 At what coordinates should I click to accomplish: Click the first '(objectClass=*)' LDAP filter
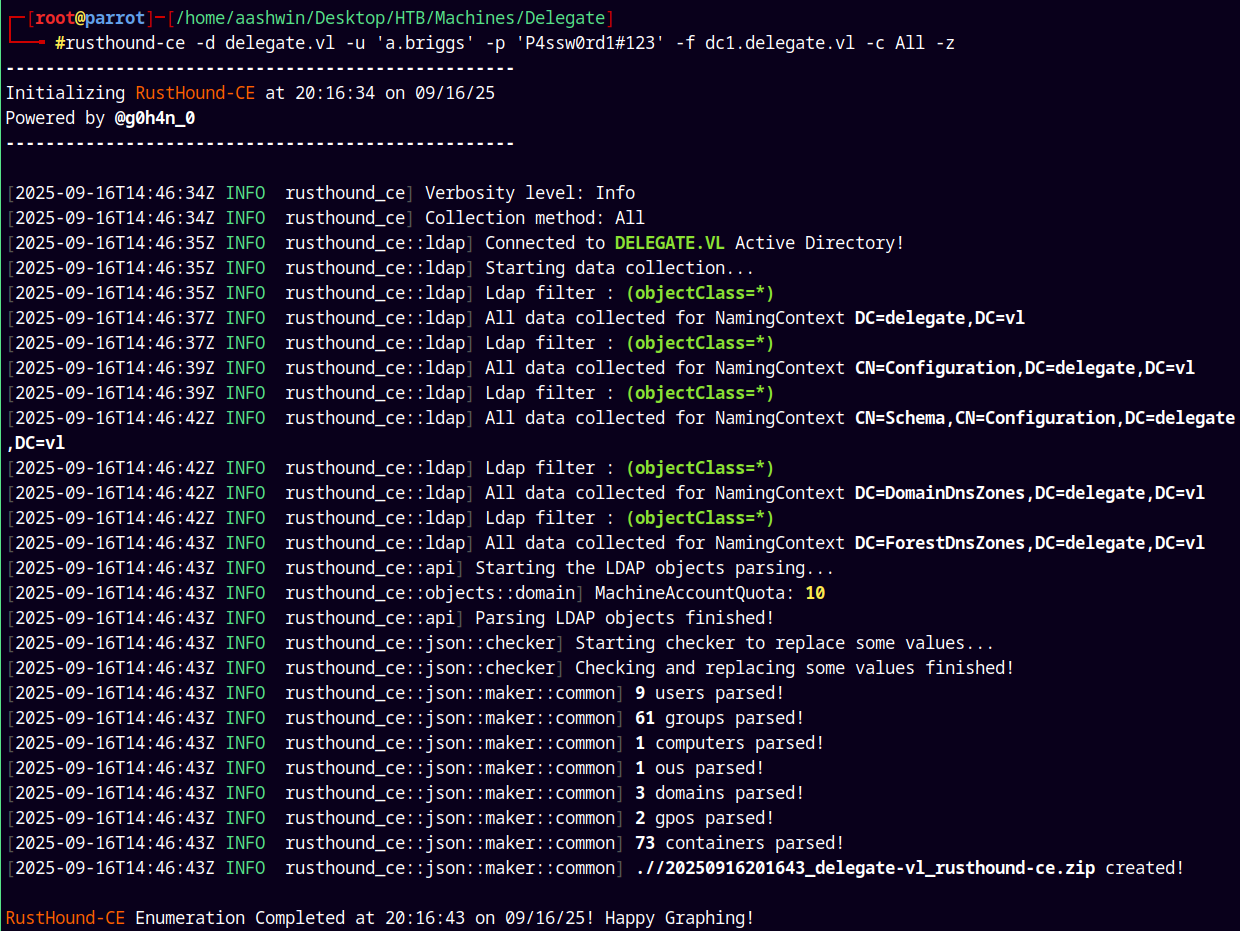700,293
